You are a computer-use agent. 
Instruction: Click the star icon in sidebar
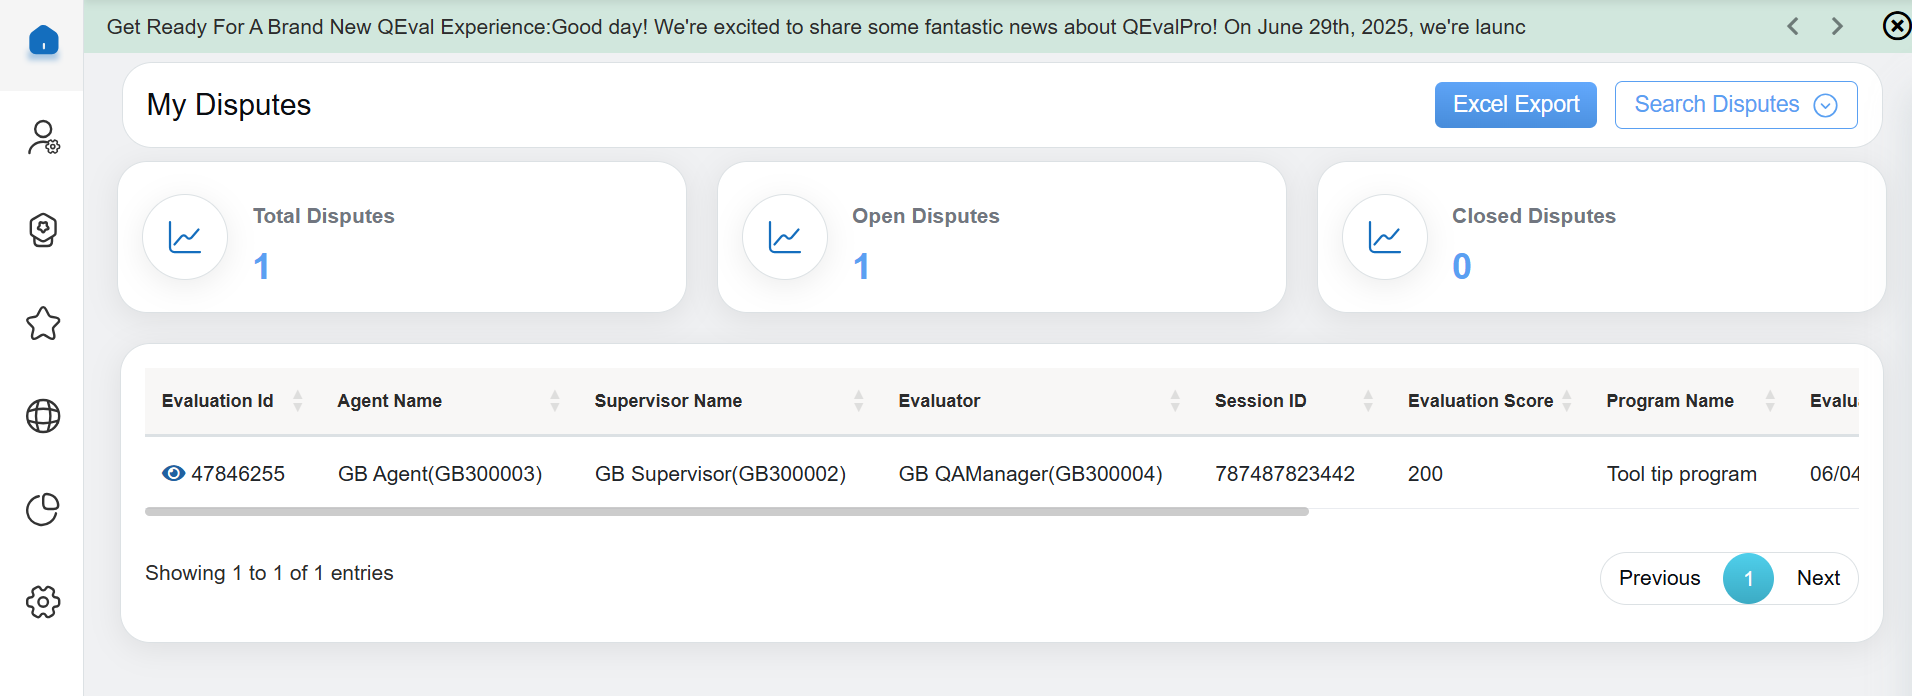click(43, 323)
